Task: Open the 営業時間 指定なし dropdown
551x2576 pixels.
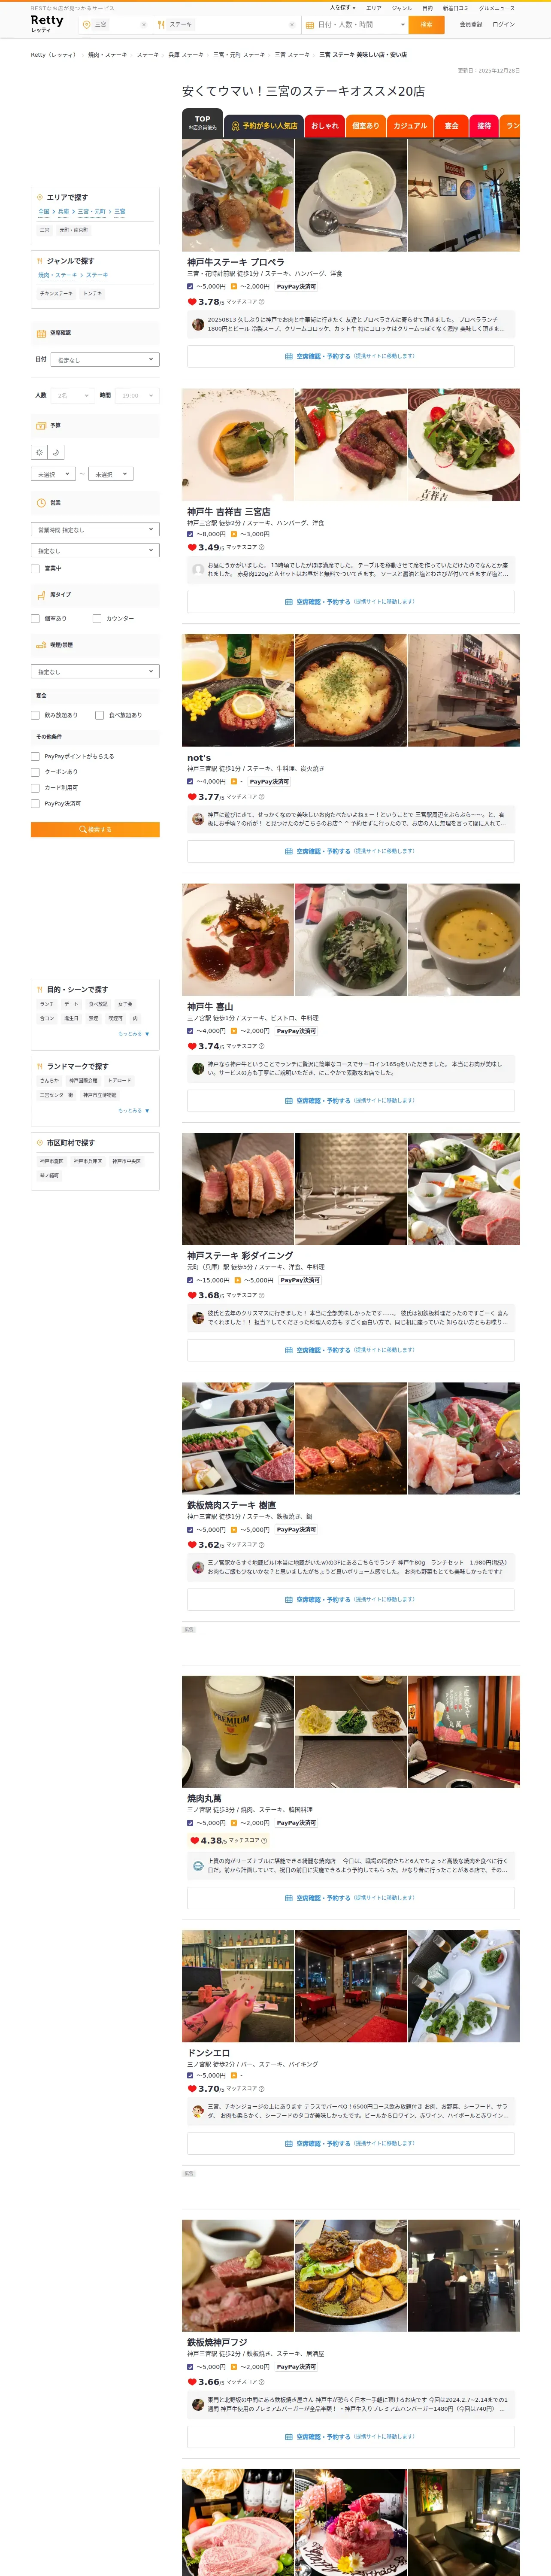Action: [x=95, y=529]
